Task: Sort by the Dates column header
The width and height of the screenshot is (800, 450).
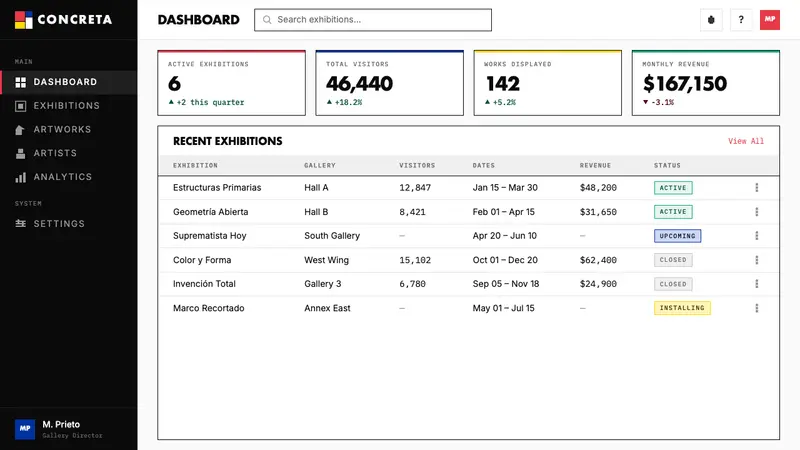Action: click(x=484, y=165)
